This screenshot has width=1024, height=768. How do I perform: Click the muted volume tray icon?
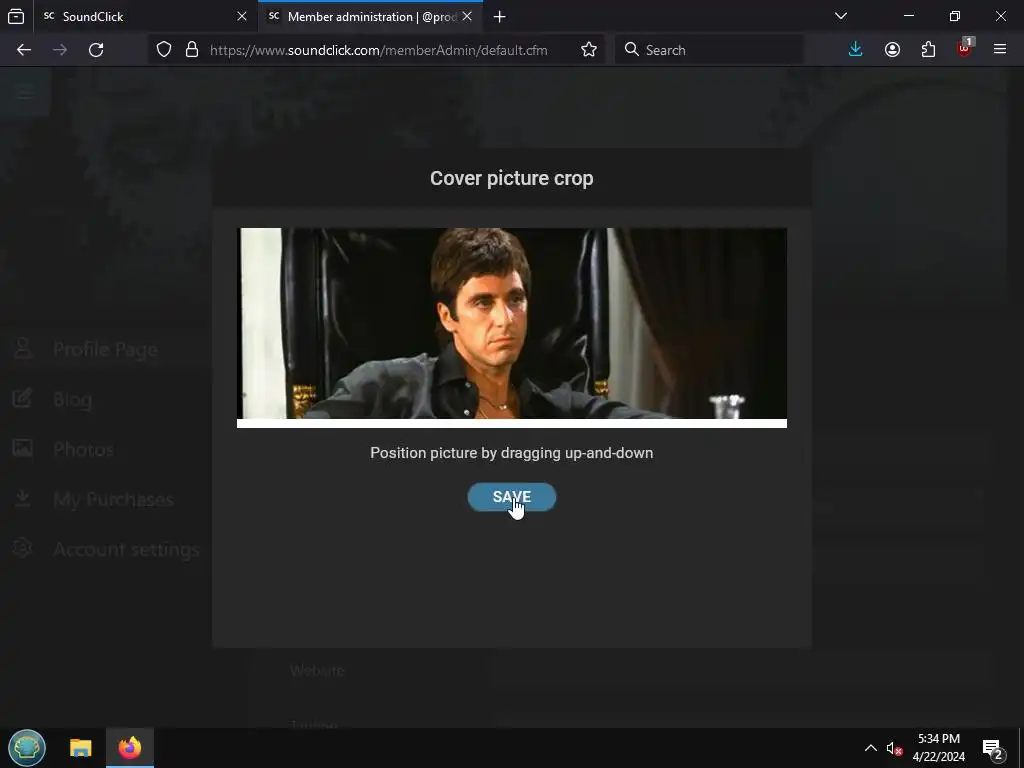tap(894, 748)
